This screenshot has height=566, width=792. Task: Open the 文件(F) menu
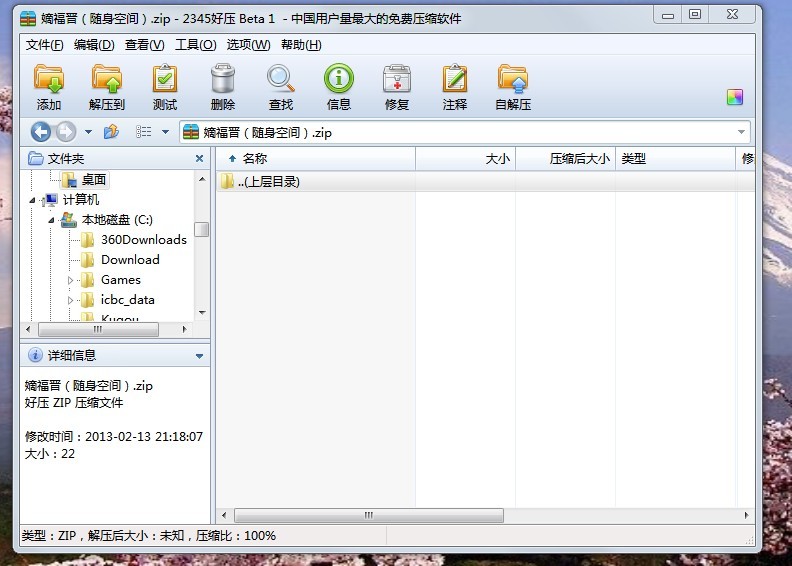pyautogui.click(x=44, y=45)
